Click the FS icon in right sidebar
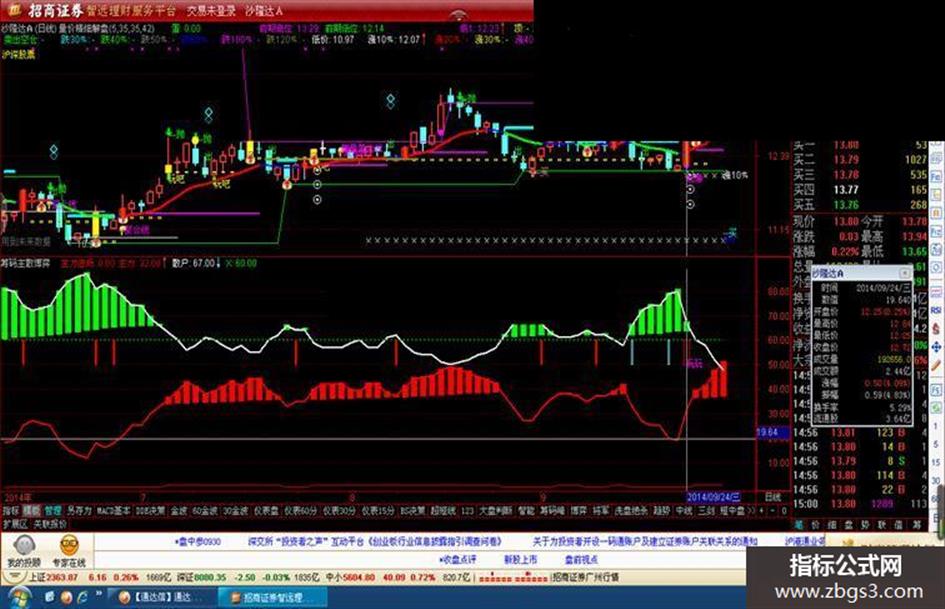This screenshot has width=945, height=609. (936, 391)
